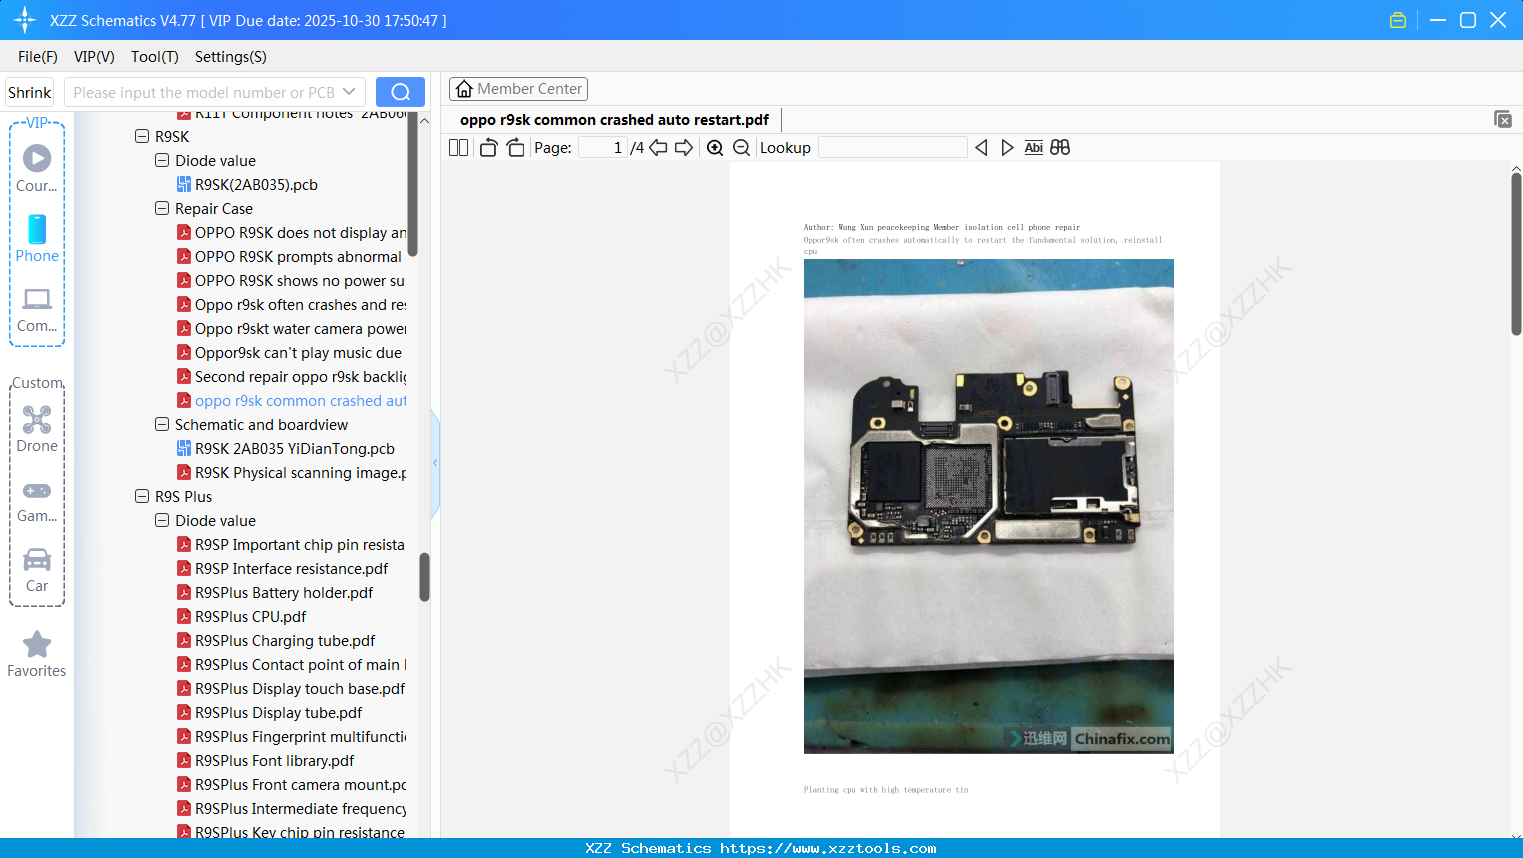The height and width of the screenshot is (858, 1523).
Task: Open the File(F) menu
Action: [x=38, y=57]
